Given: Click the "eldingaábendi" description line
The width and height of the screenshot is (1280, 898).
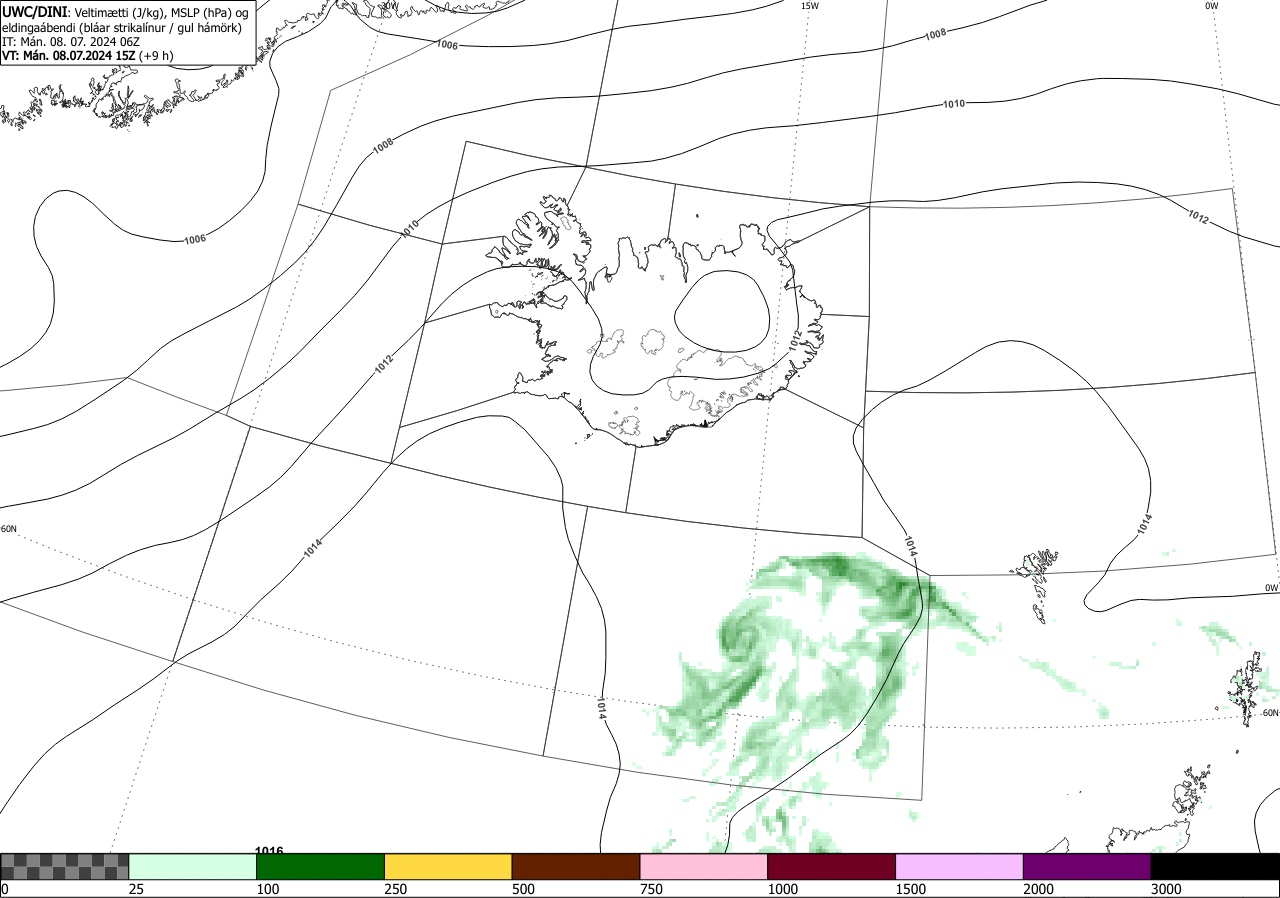Looking at the screenshot, I should pyautogui.click(x=122, y=27).
